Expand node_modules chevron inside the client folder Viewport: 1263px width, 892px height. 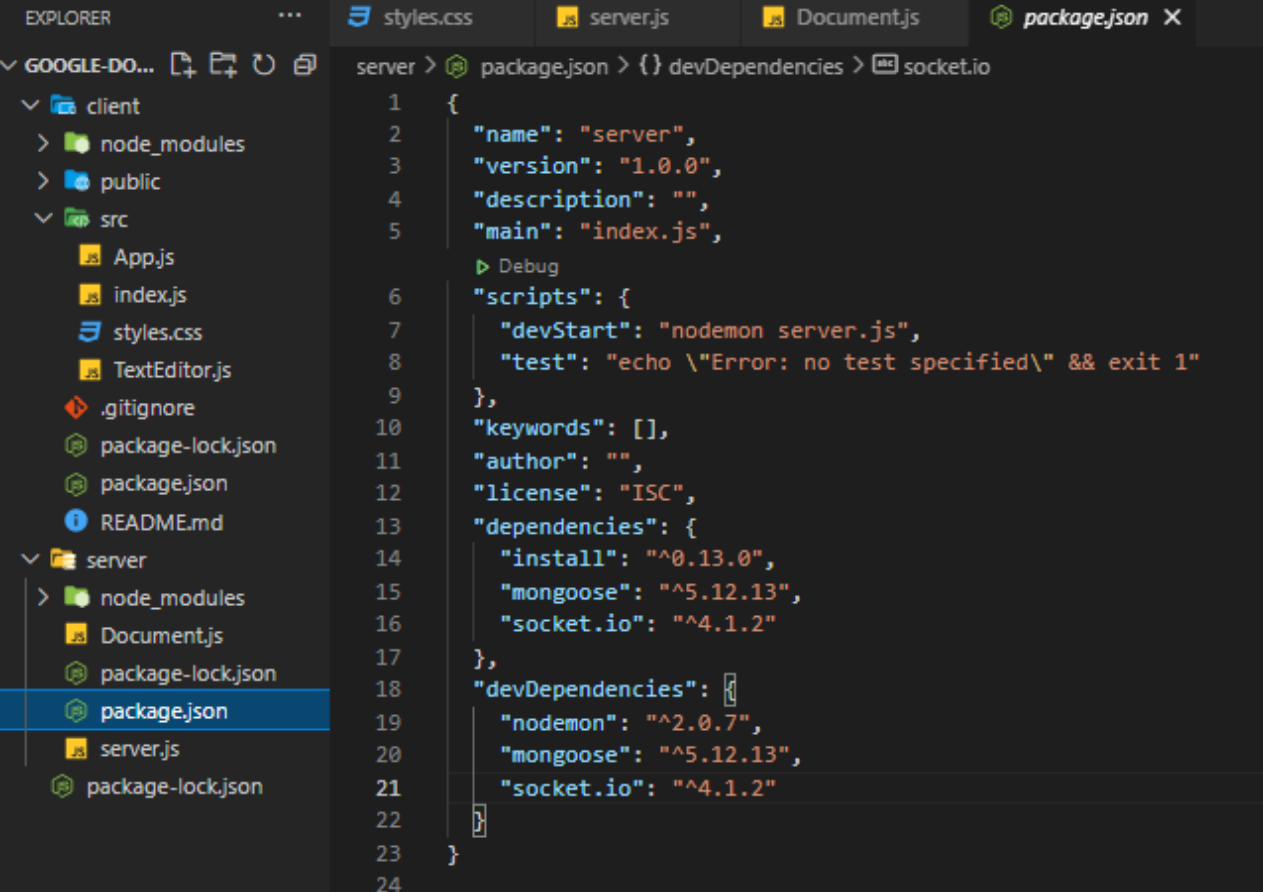[43, 144]
